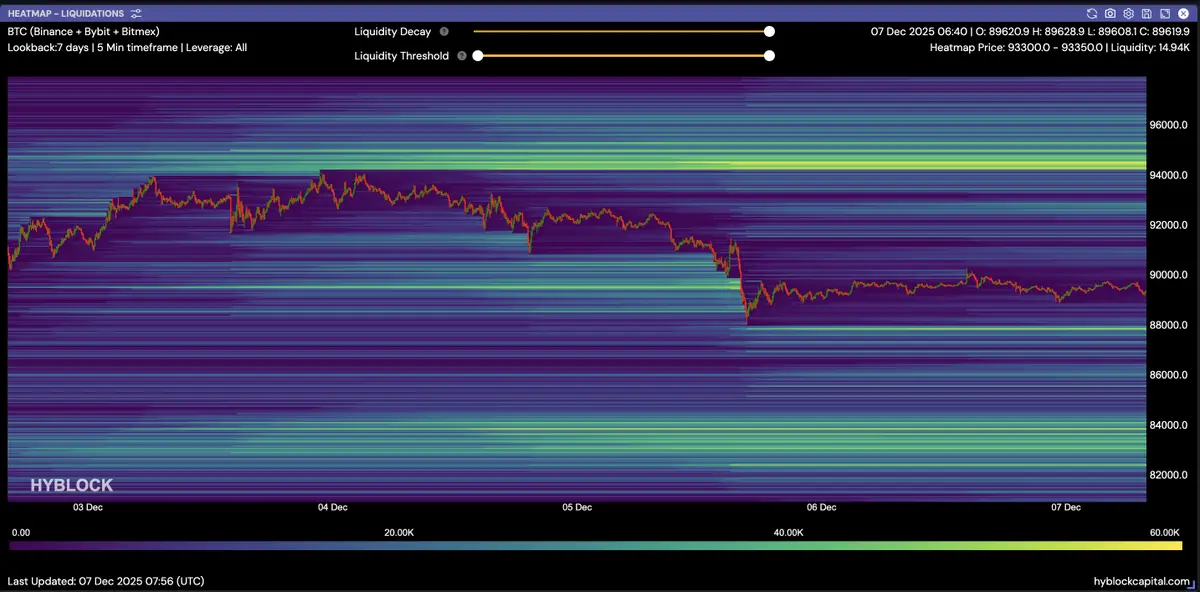Click the 06 Dec date axis label
This screenshot has height=592, width=1200.
tap(821, 508)
